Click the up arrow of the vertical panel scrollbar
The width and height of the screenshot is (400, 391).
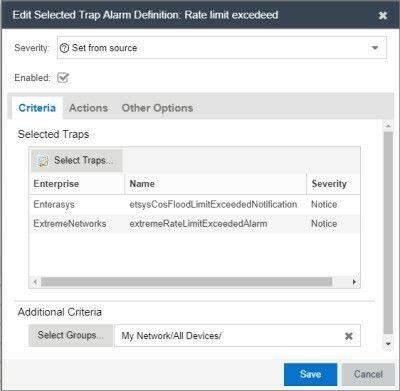tap(388, 126)
